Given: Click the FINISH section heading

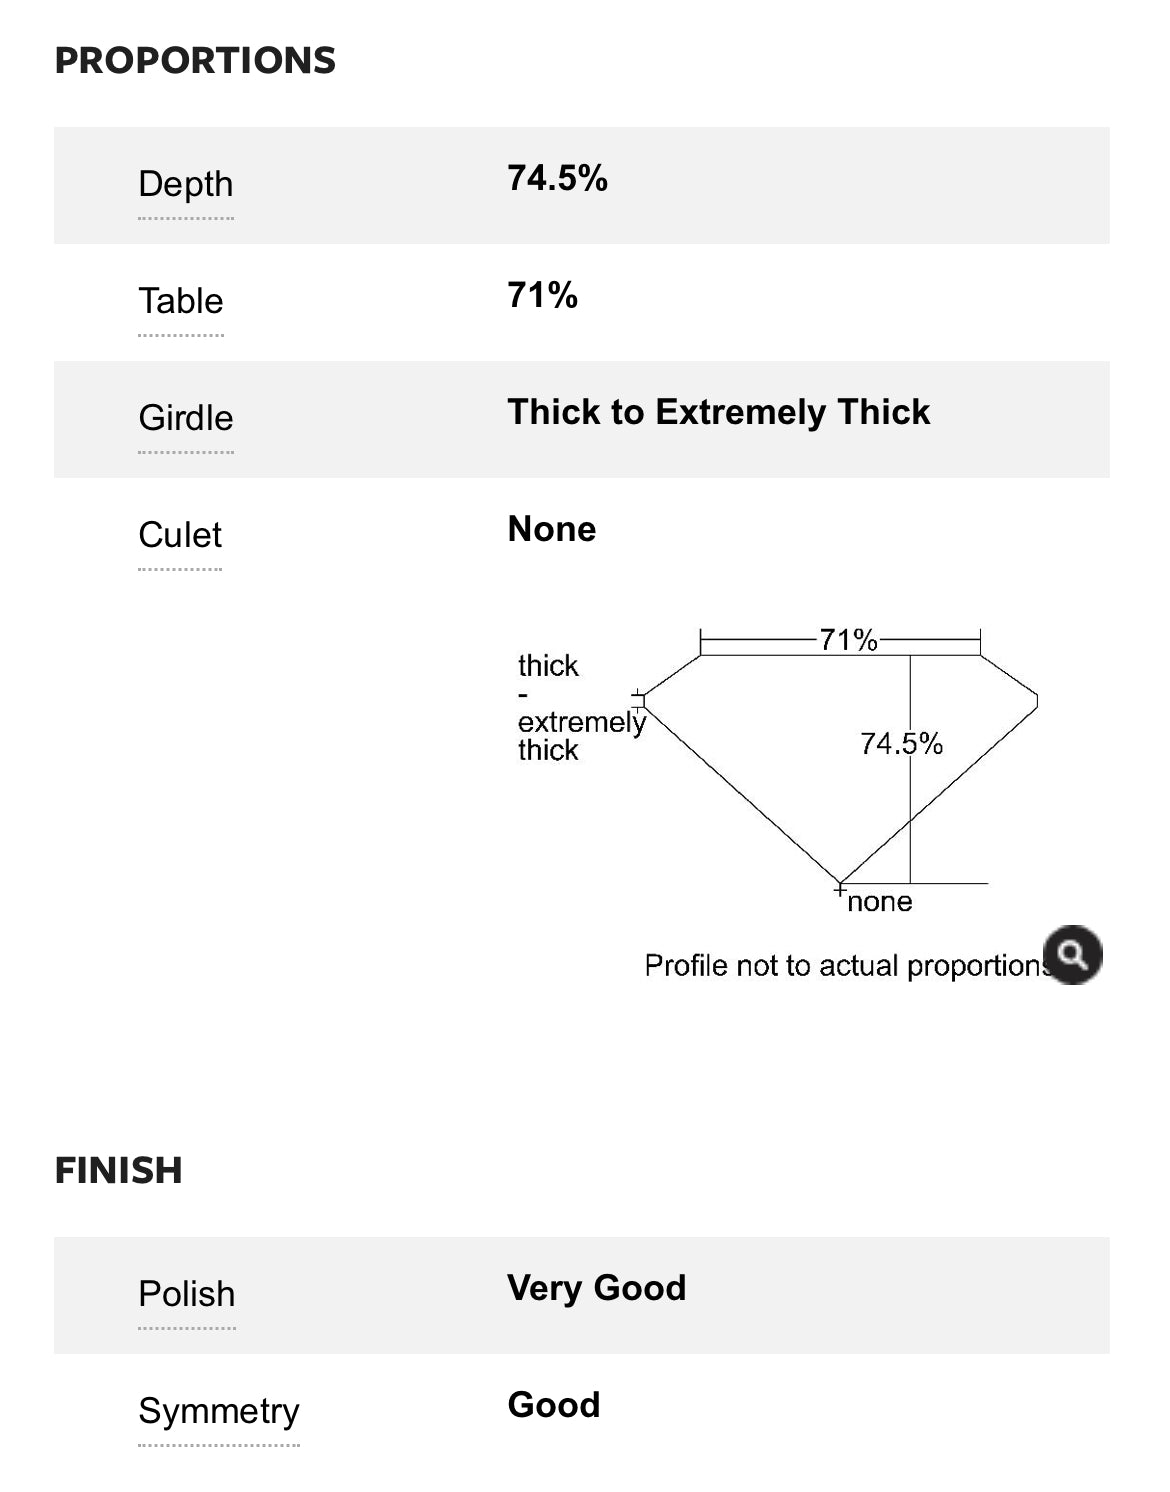Looking at the screenshot, I should 118,1171.
